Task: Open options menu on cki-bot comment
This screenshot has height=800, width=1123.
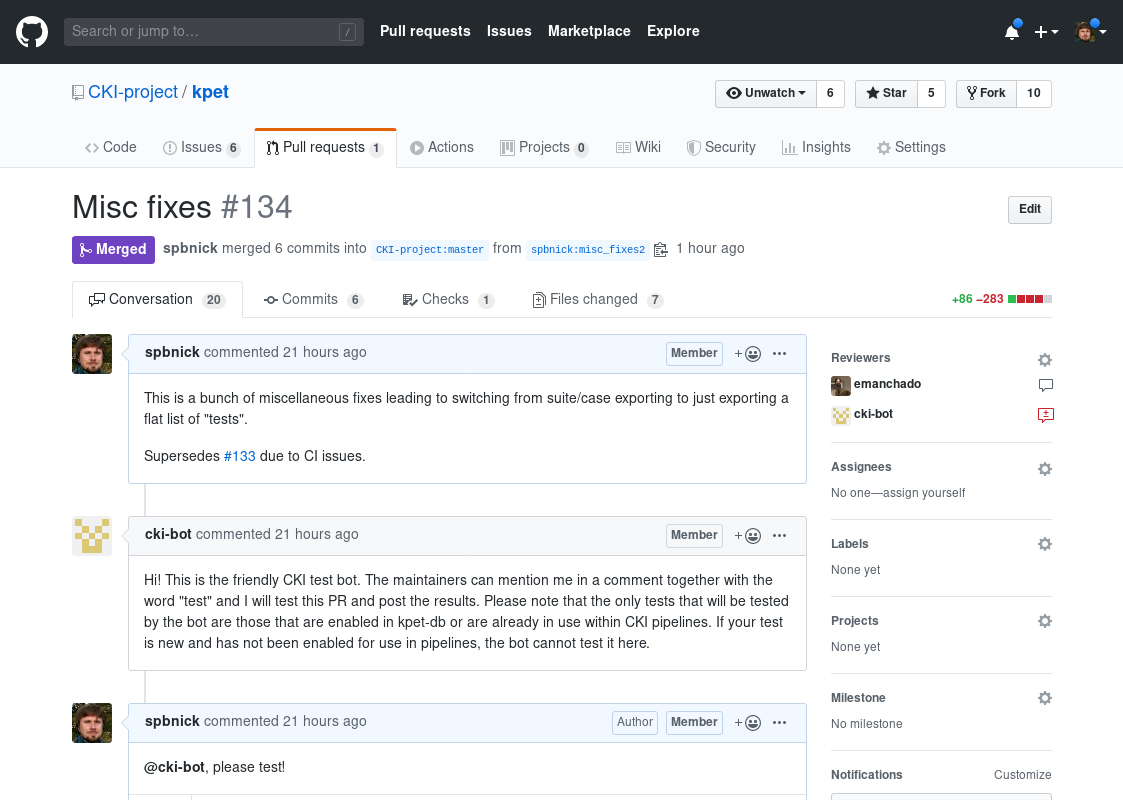Action: (779, 535)
